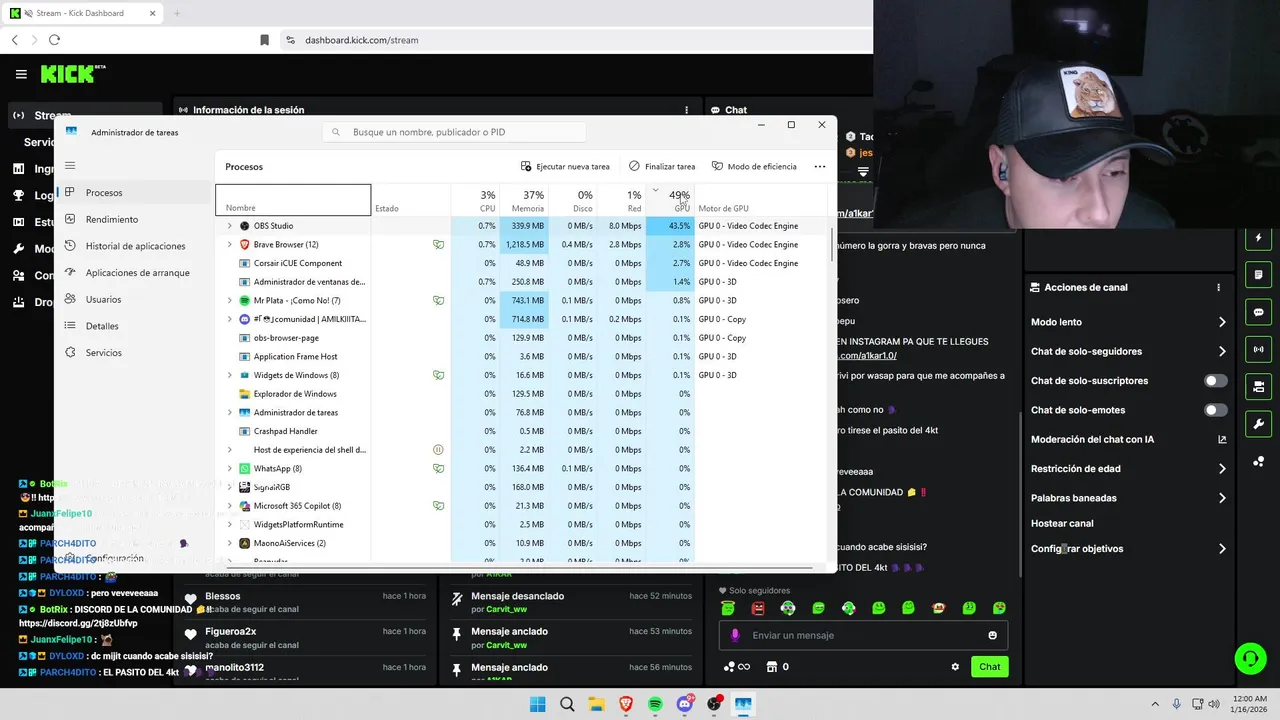
Task: Open Restricción de edad options
Action: pyautogui.click(x=1222, y=468)
